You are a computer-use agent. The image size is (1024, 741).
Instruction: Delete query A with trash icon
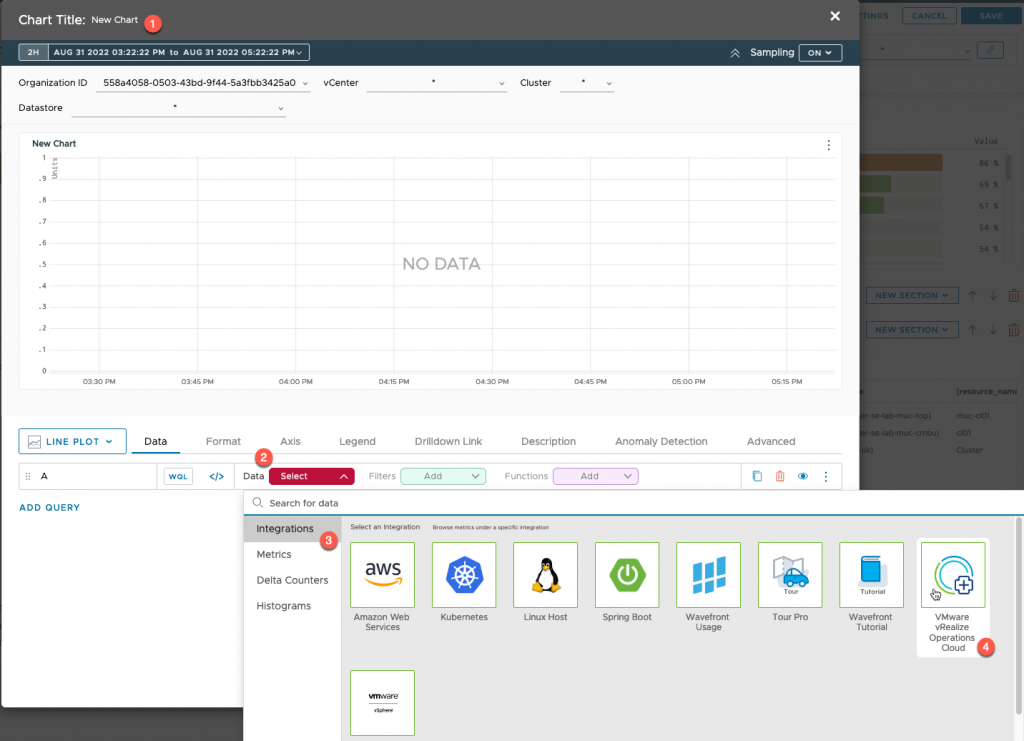tap(780, 476)
